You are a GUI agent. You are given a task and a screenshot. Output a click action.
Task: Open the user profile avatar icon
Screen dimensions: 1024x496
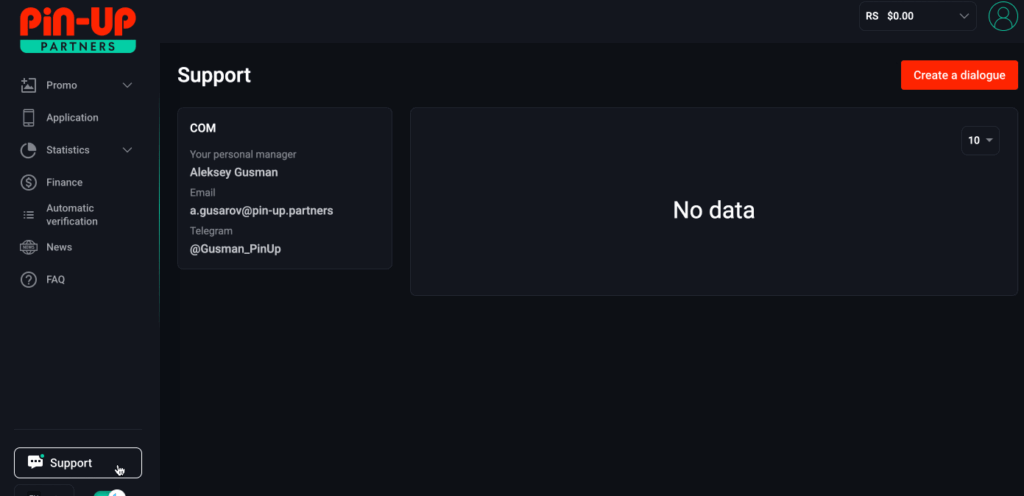1001,16
